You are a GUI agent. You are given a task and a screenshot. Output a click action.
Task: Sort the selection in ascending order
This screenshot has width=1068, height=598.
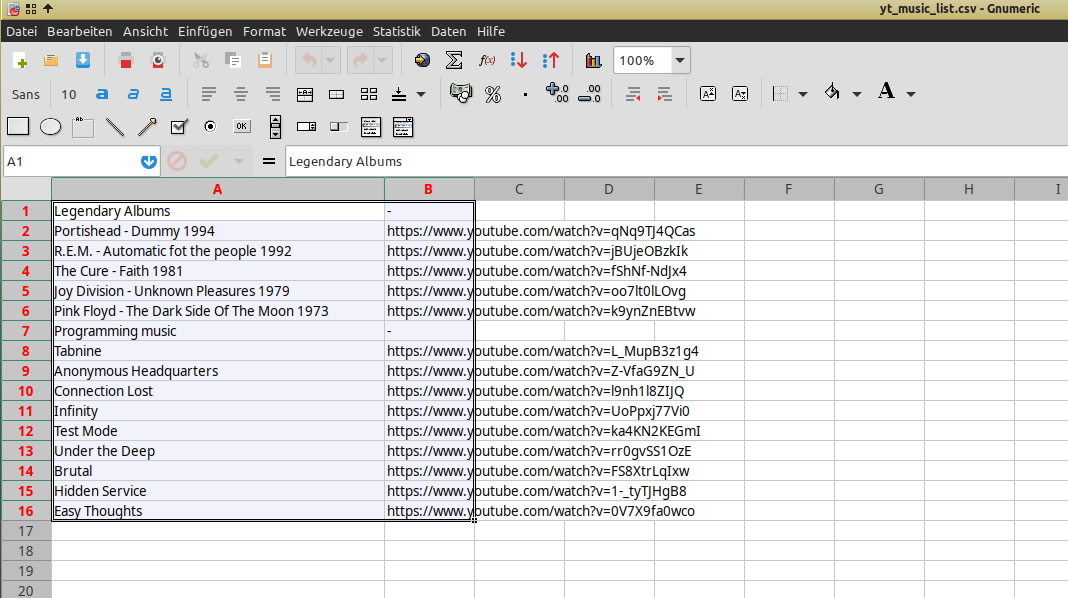(x=518, y=60)
